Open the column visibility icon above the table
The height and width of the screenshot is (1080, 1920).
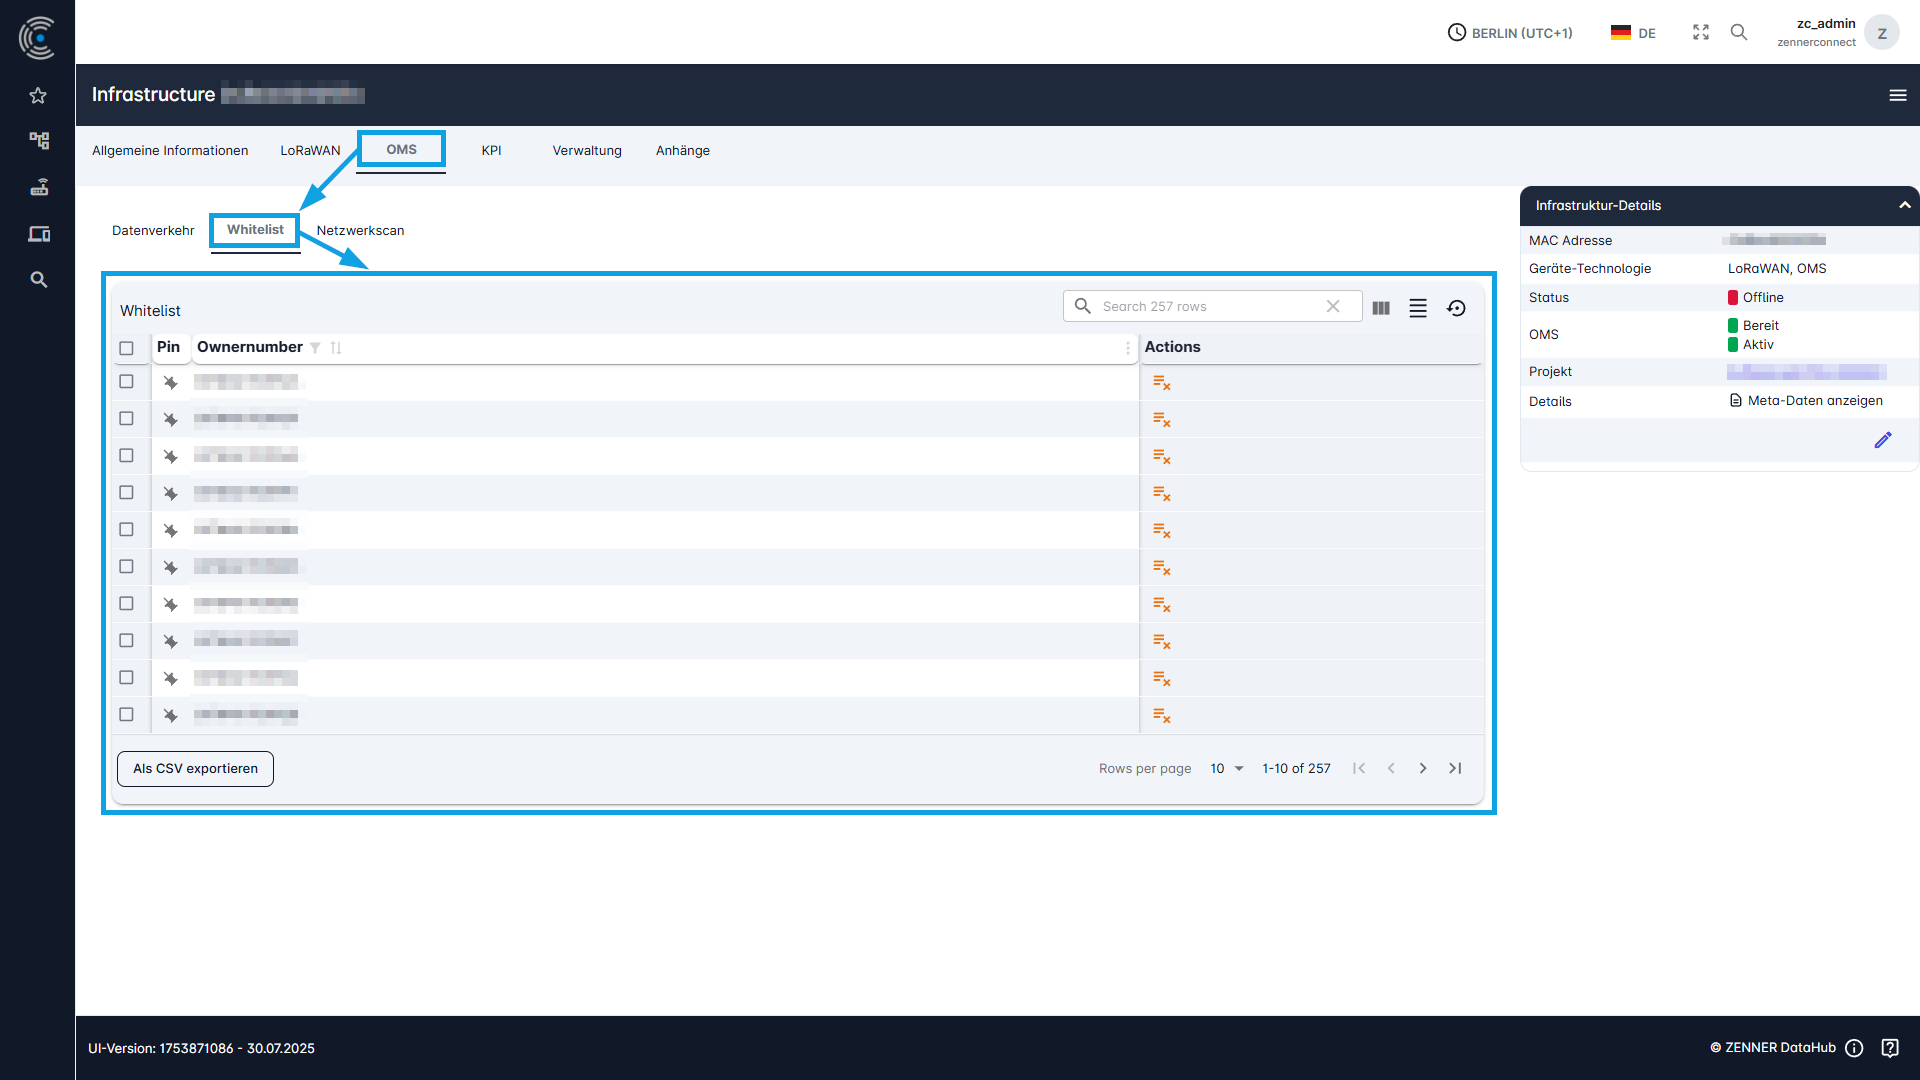[x=1380, y=308]
